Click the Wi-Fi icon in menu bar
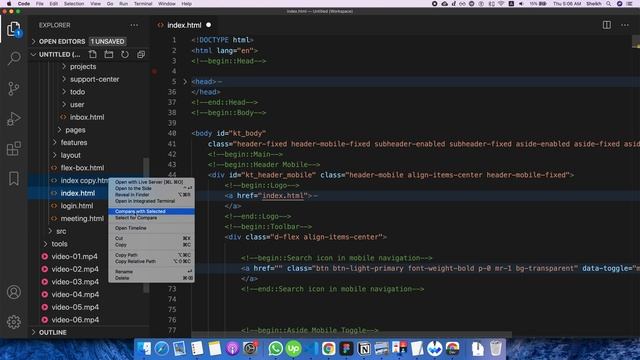The height and width of the screenshot is (360, 640). click(501, 4)
